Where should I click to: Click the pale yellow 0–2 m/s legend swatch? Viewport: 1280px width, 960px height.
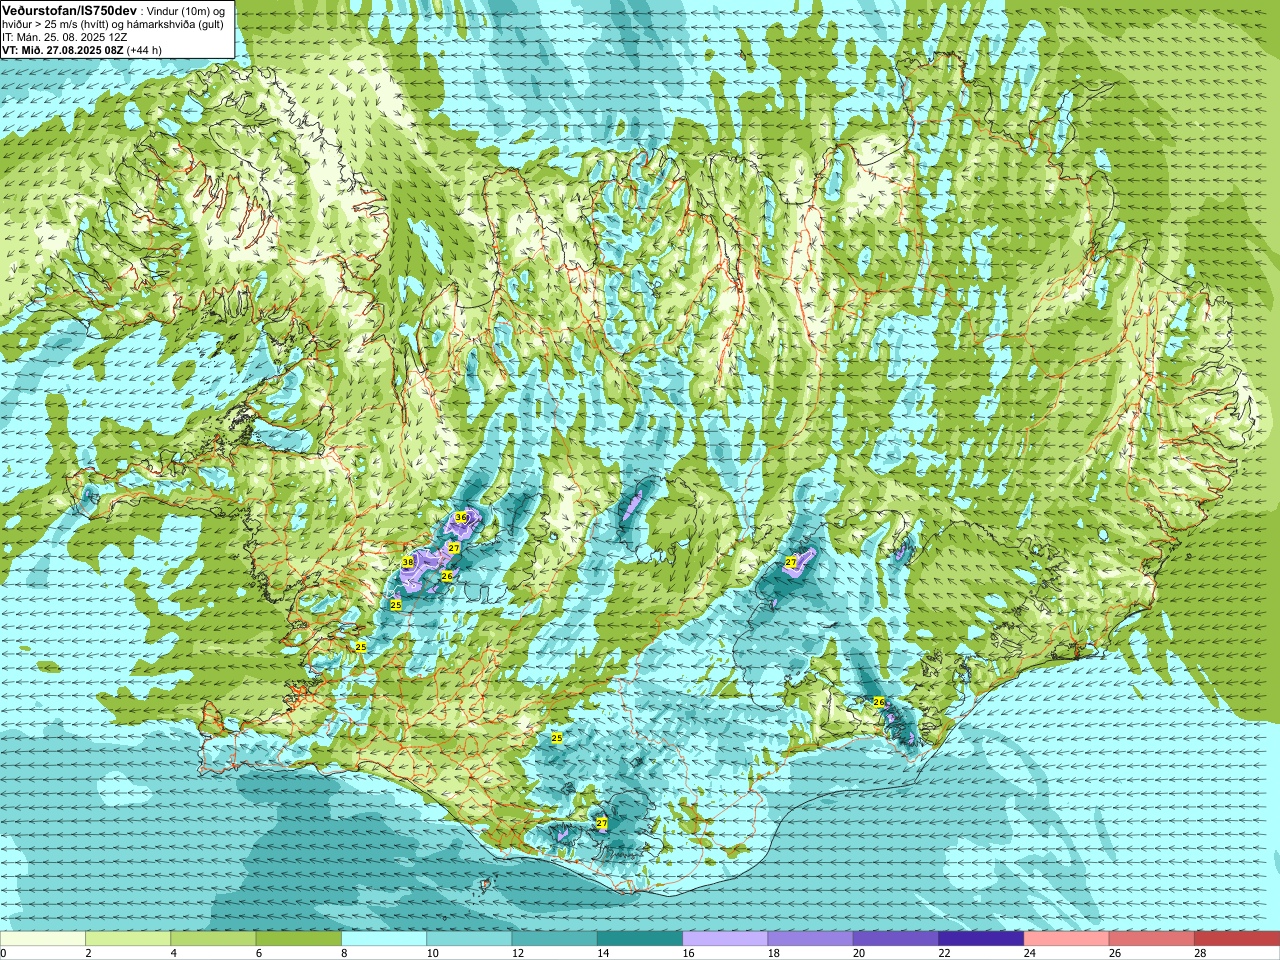coord(43,939)
